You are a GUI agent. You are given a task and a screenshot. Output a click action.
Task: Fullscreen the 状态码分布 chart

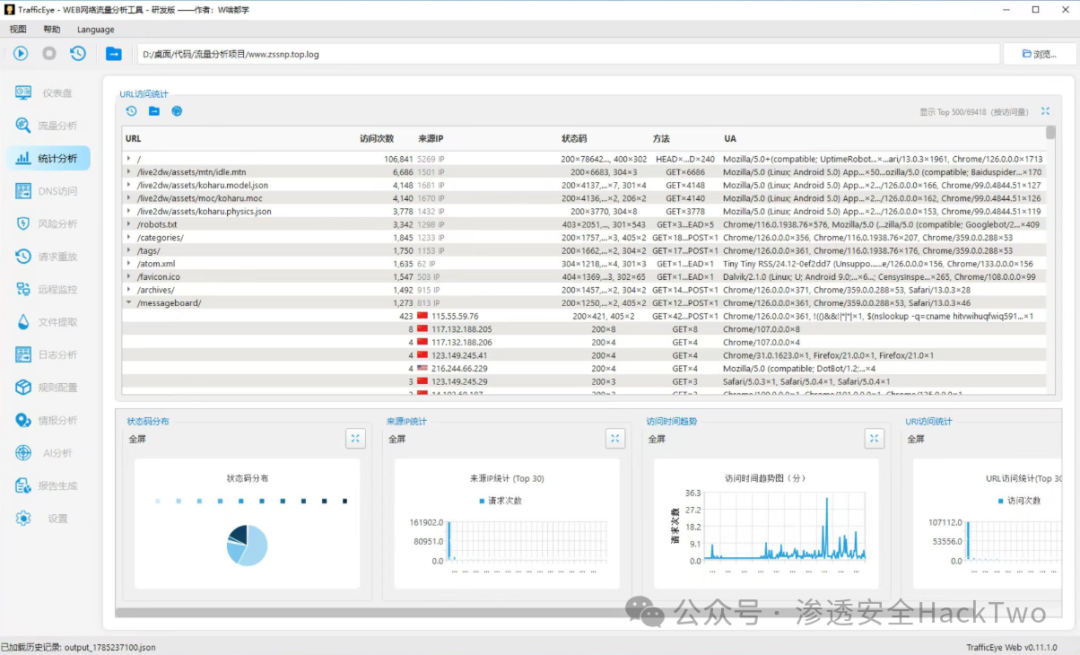[x=355, y=439]
